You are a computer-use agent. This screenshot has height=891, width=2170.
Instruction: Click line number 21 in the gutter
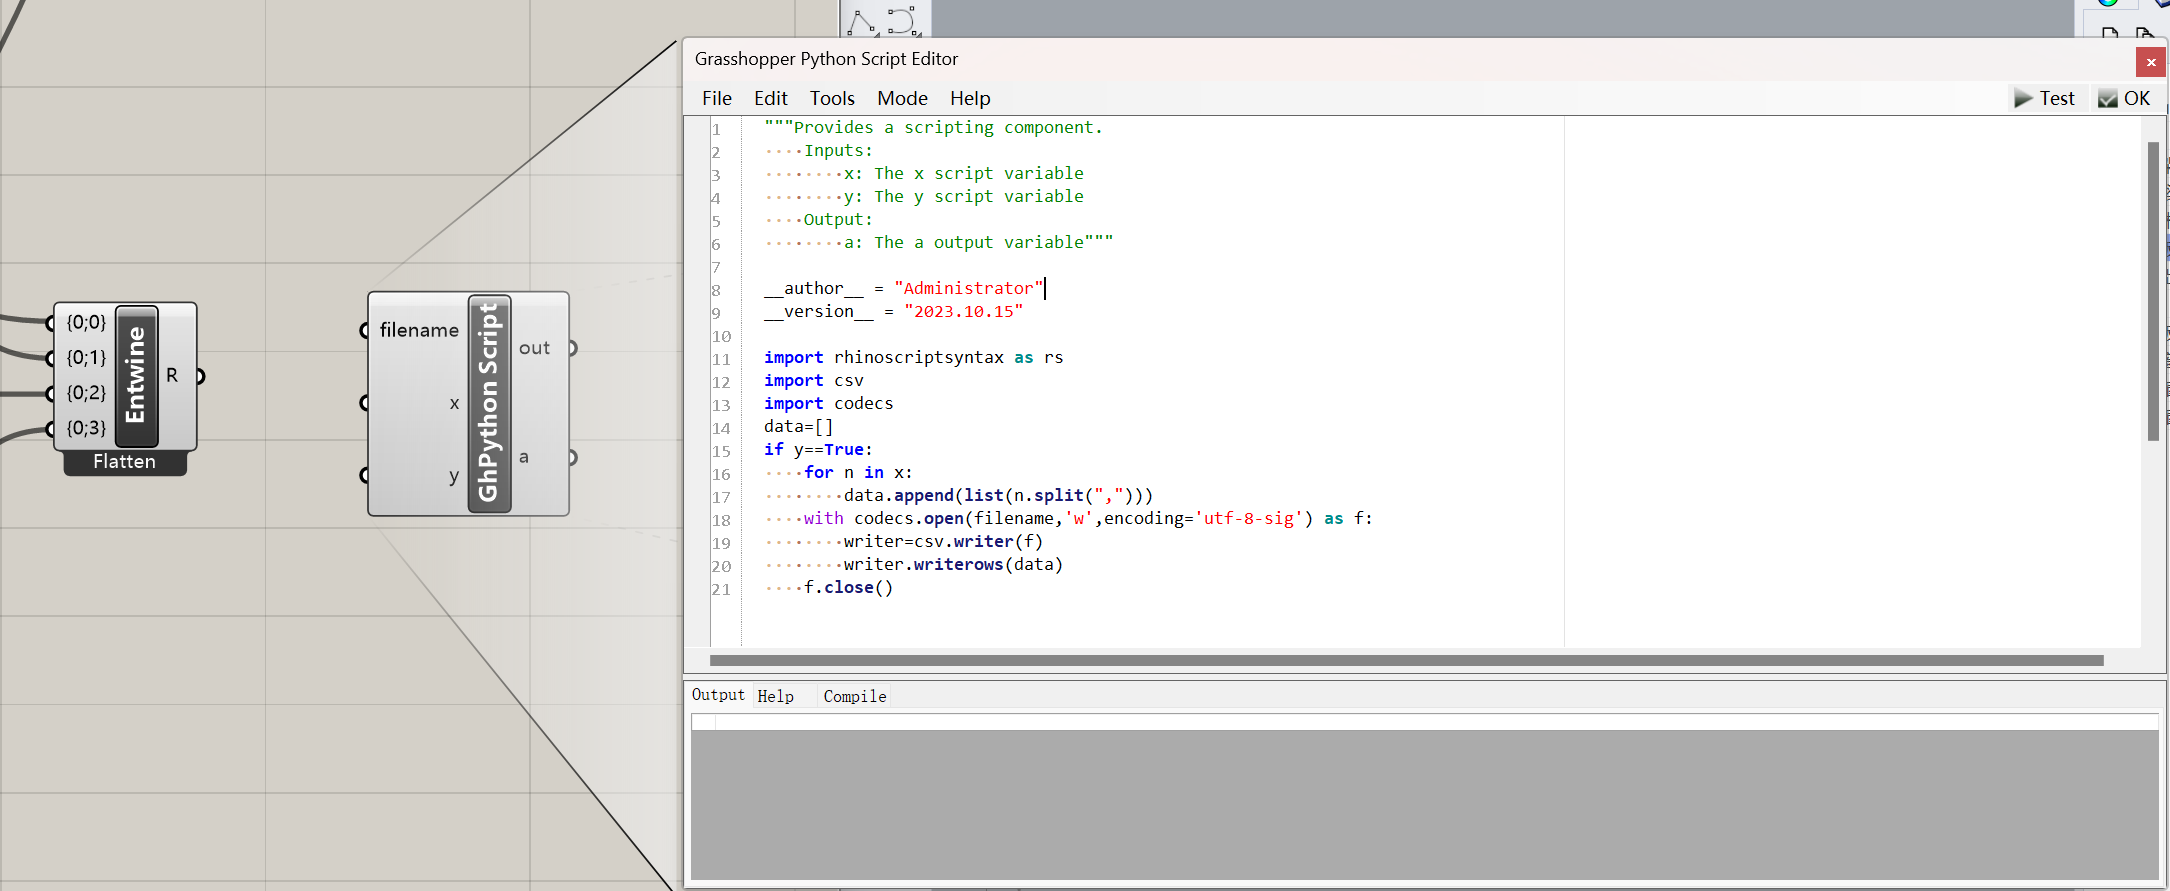[721, 589]
